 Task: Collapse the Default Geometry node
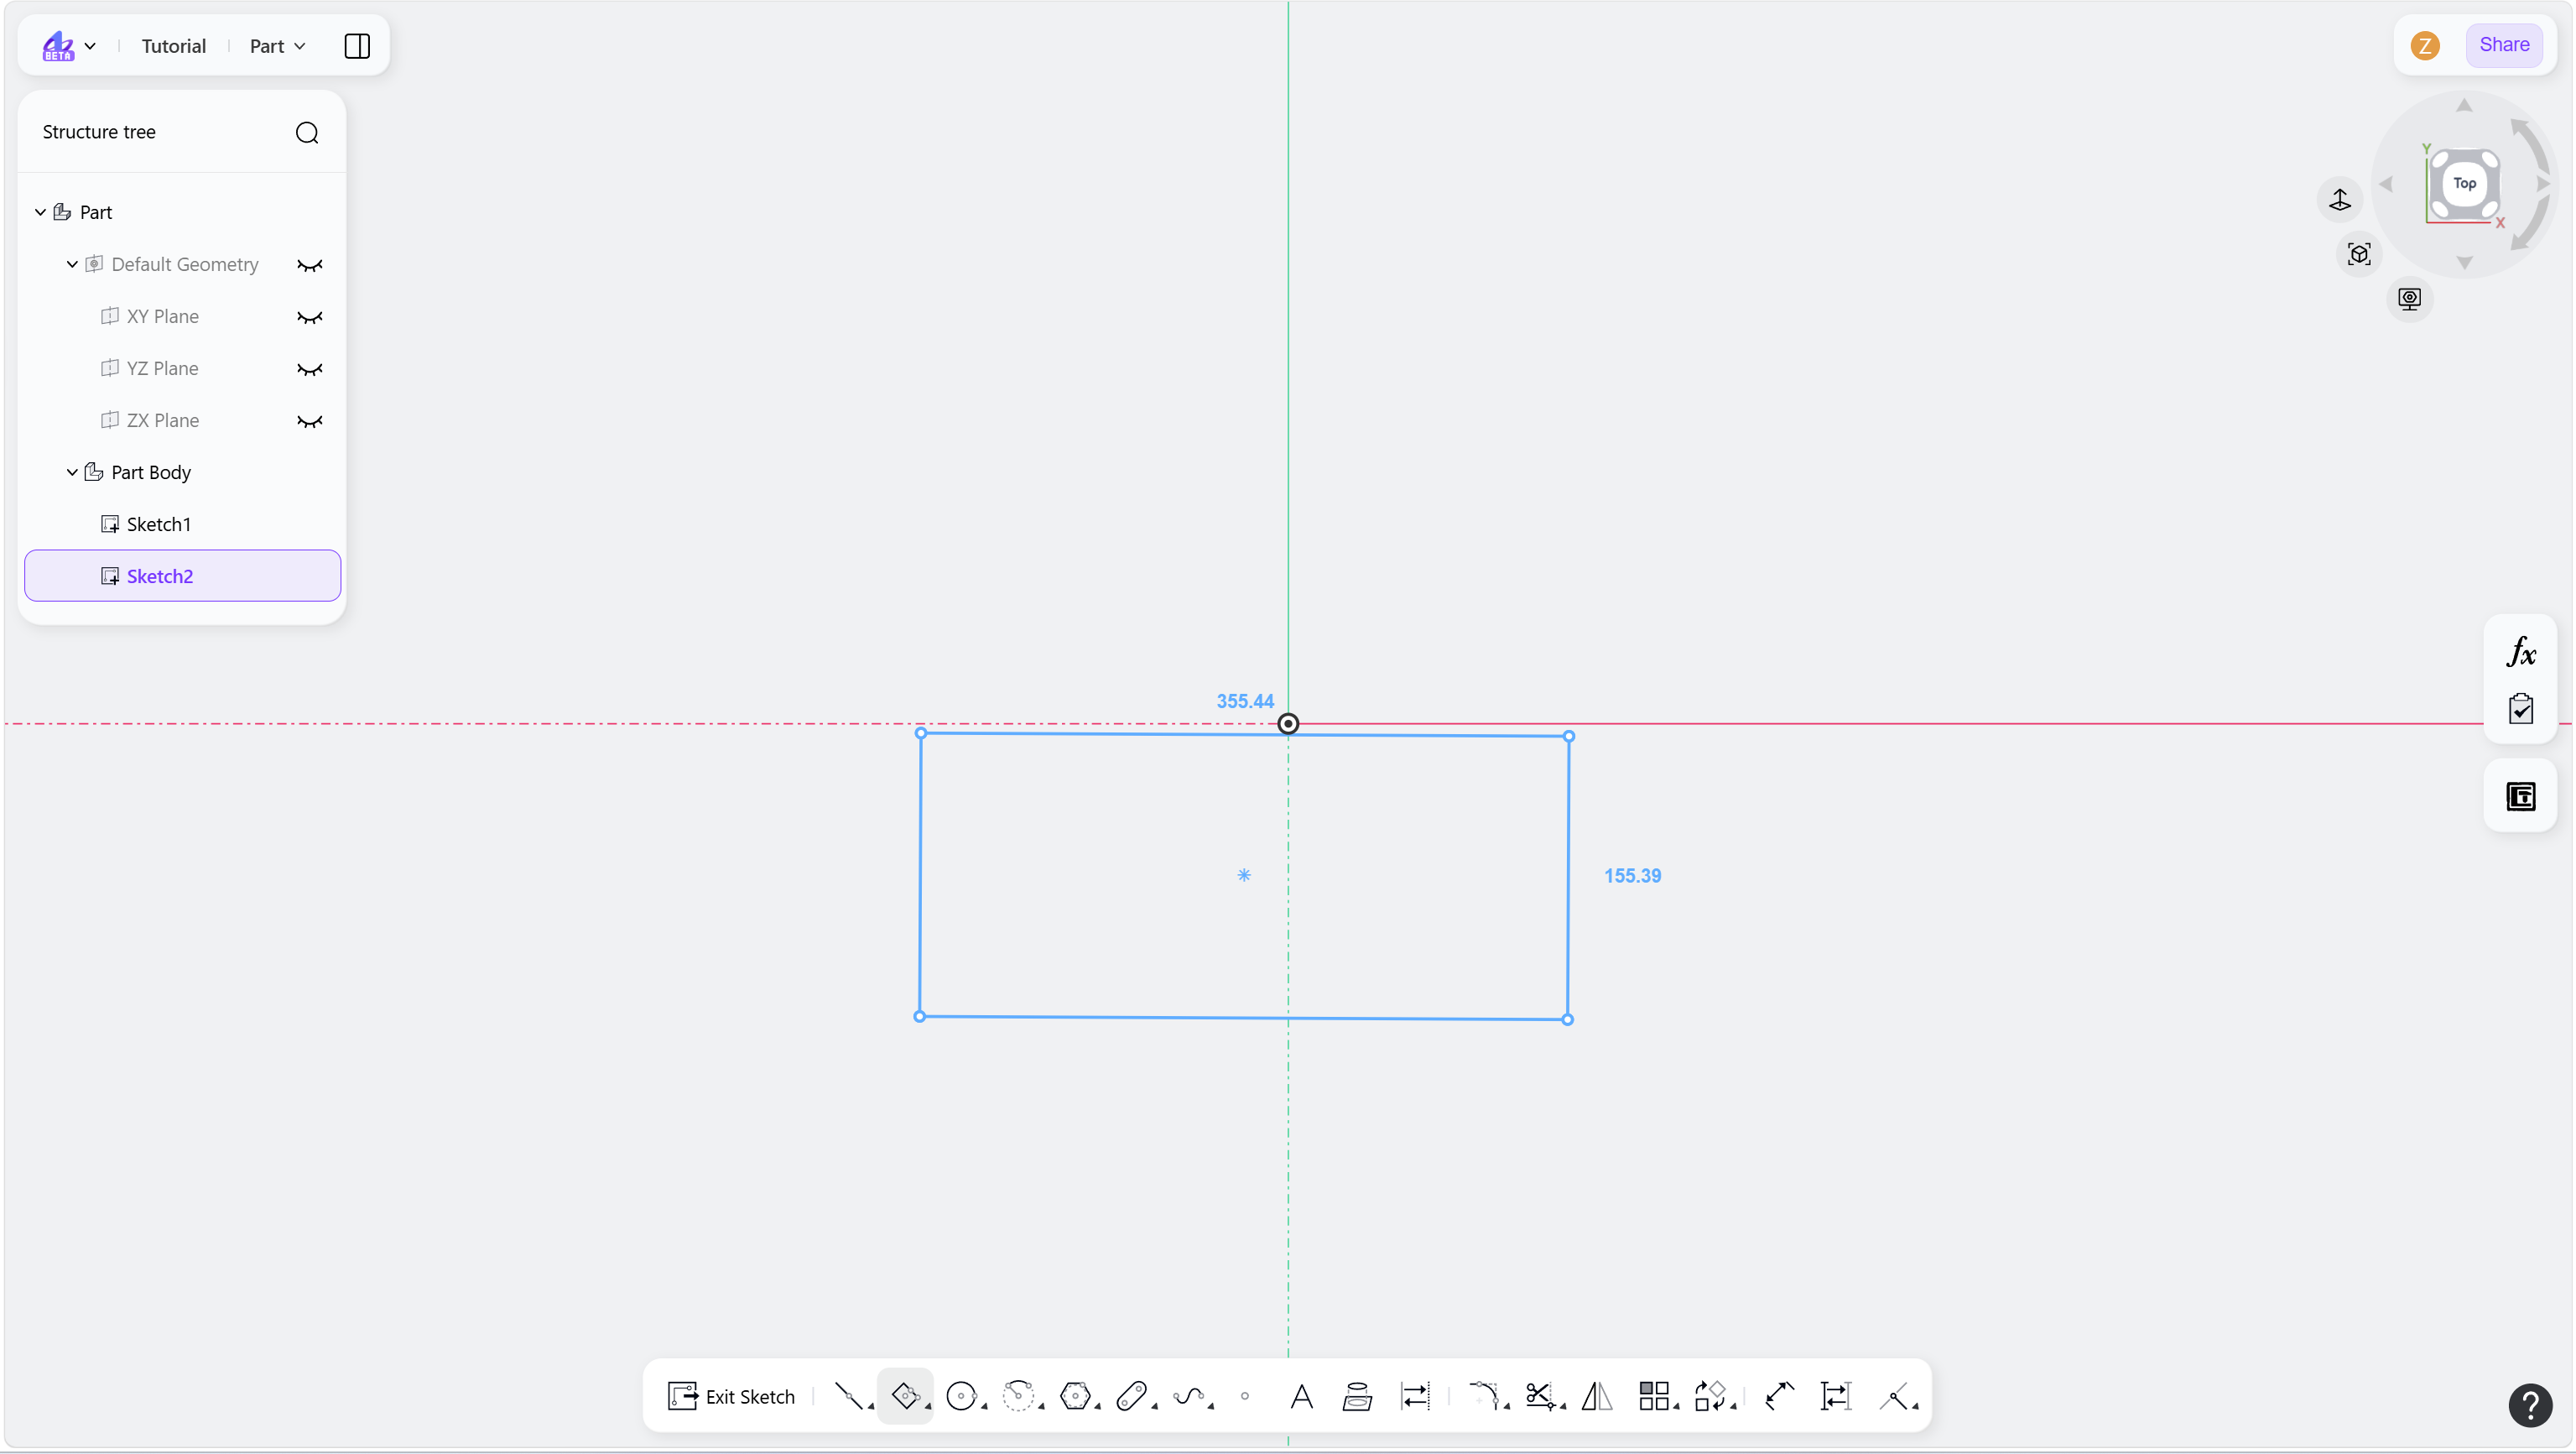click(x=72, y=264)
